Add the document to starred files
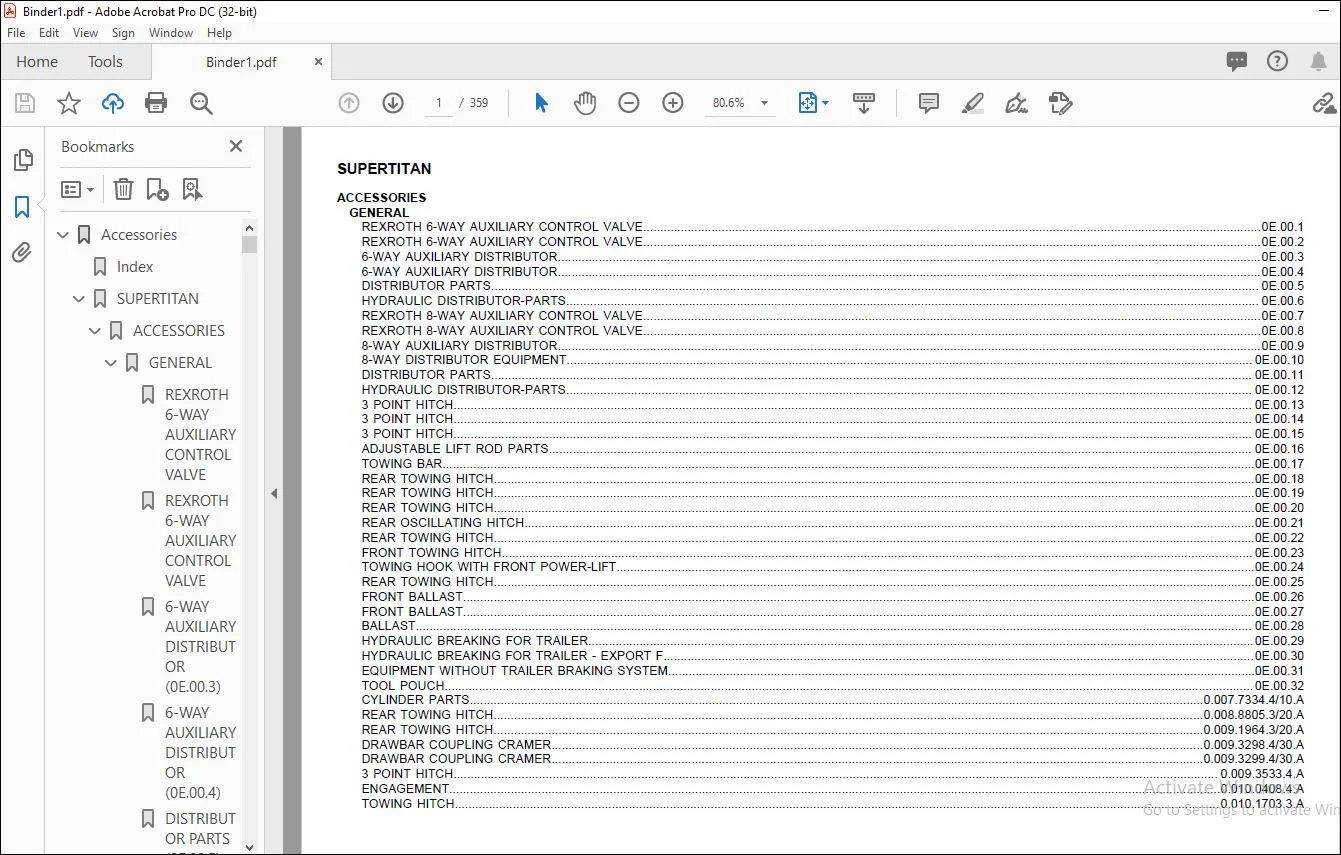The width and height of the screenshot is (1341, 855). coord(69,103)
